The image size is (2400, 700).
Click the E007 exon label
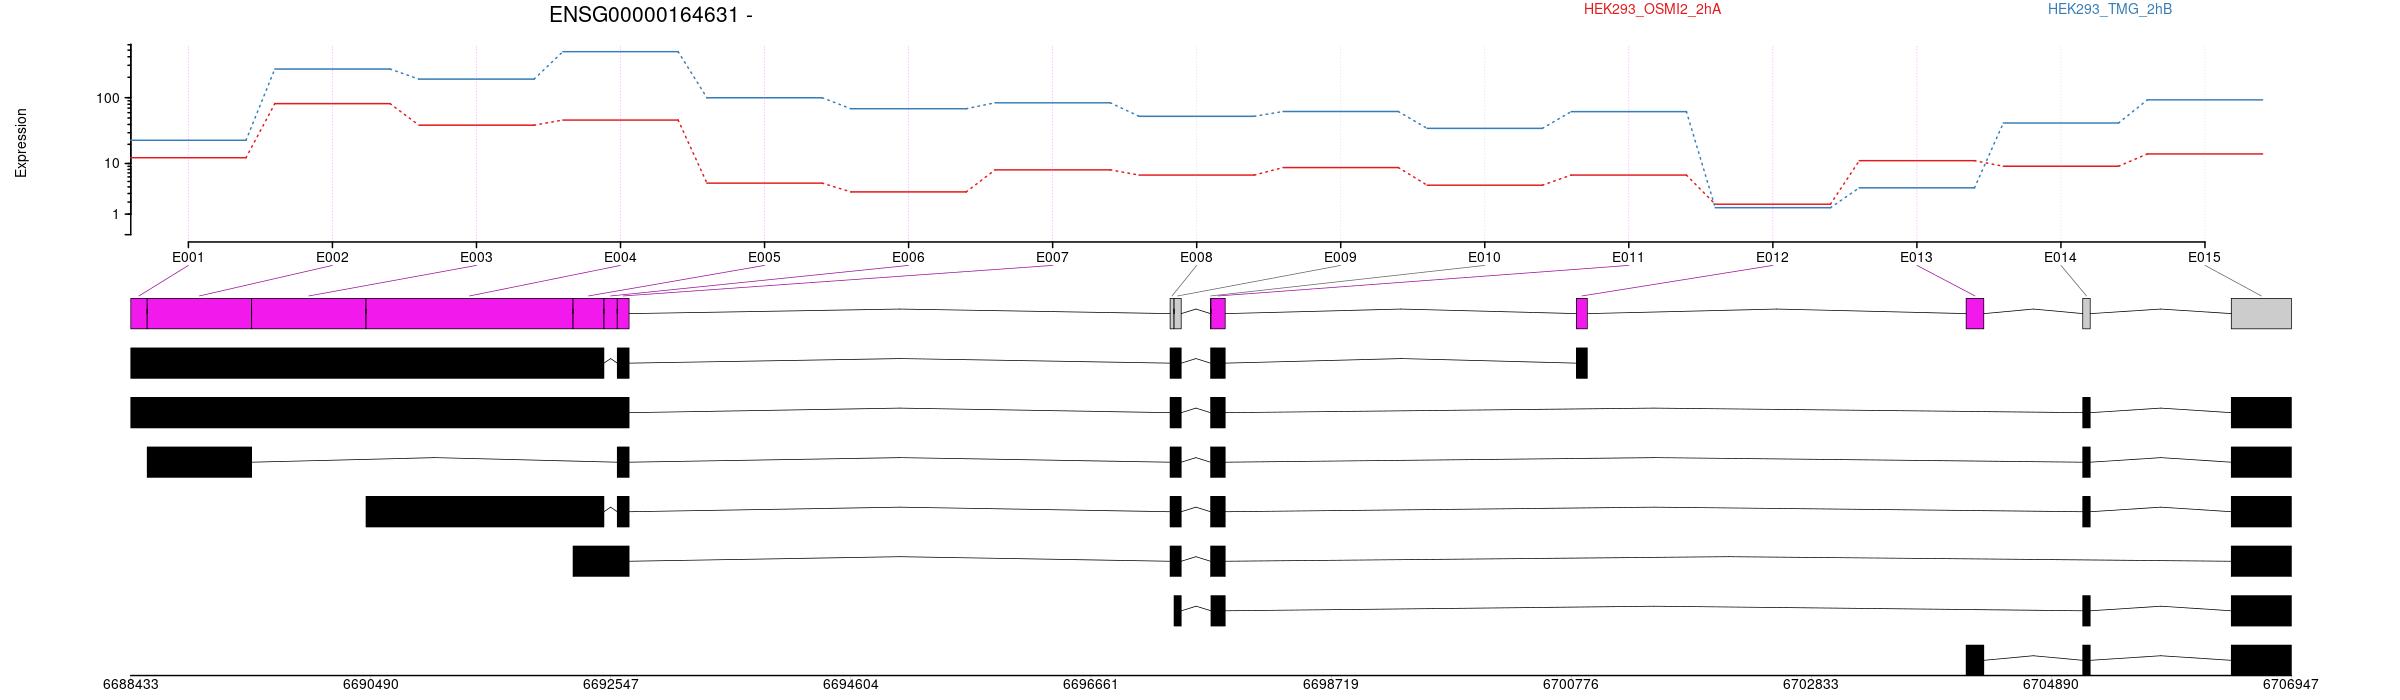[x=1052, y=257]
